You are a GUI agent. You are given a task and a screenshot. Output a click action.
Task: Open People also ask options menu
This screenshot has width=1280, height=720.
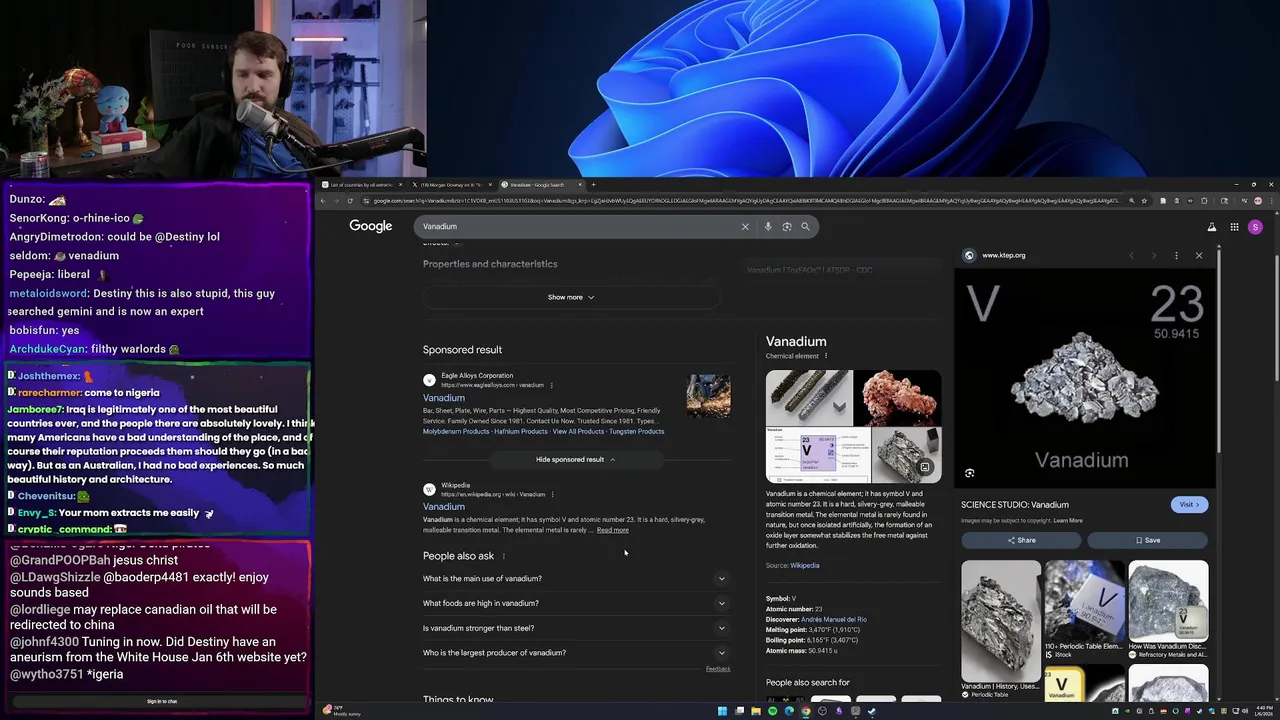503,556
